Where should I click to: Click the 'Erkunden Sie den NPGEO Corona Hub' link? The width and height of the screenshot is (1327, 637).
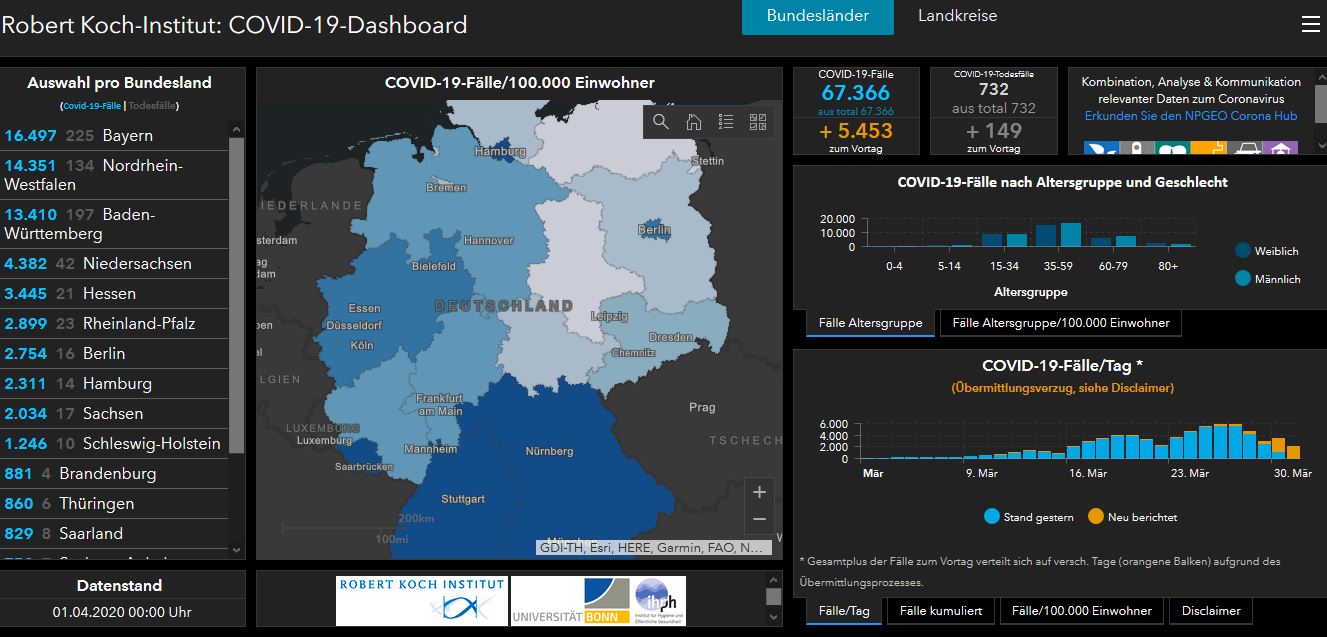pos(1192,115)
